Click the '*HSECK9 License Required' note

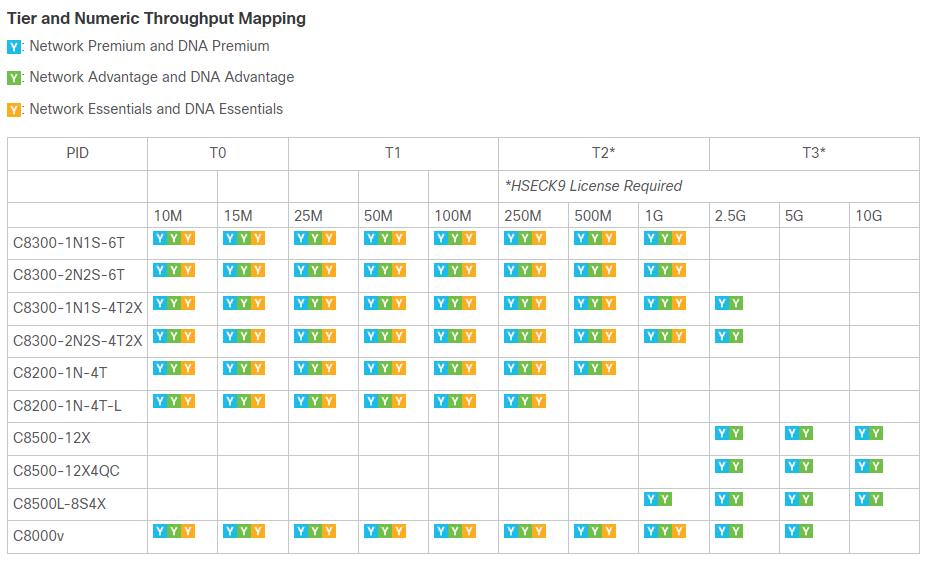coord(593,186)
